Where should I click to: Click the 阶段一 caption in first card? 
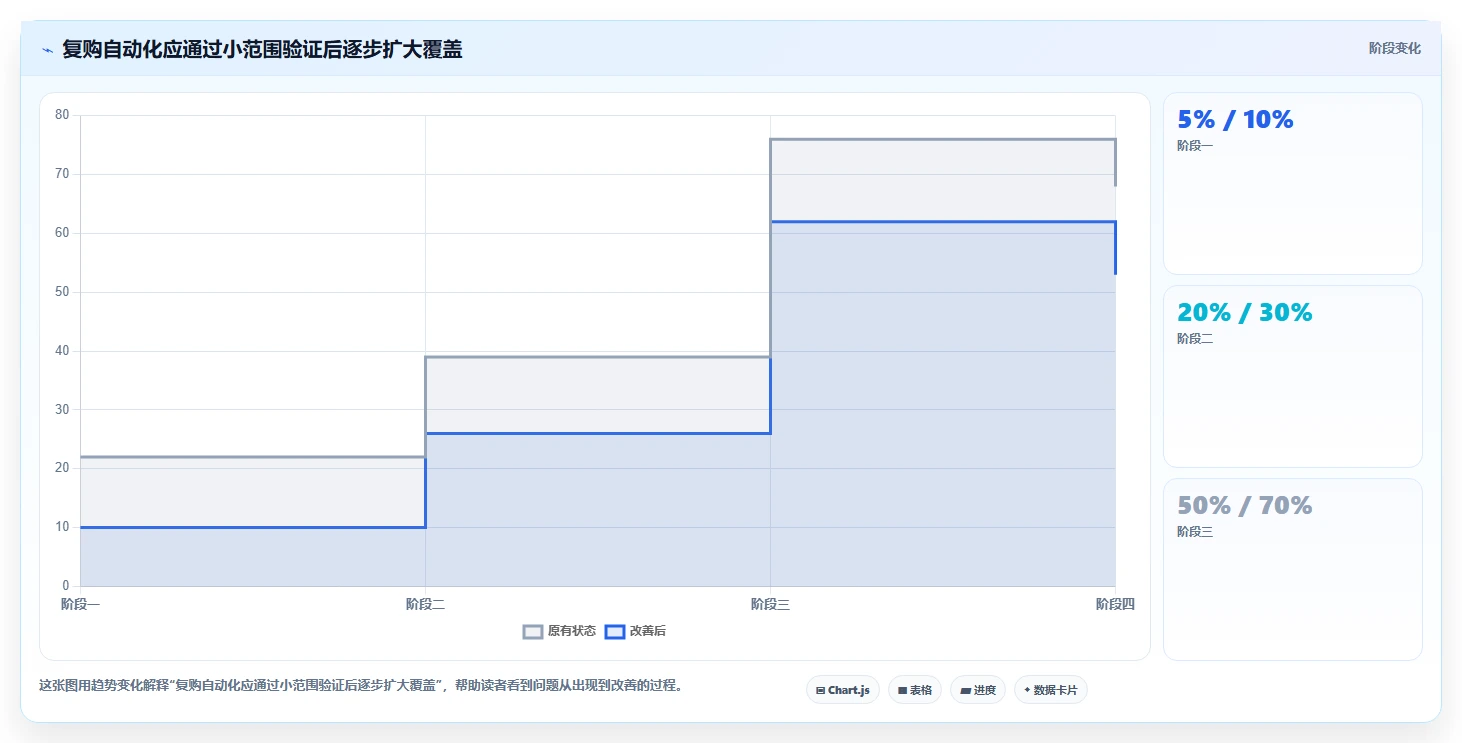[1195, 146]
